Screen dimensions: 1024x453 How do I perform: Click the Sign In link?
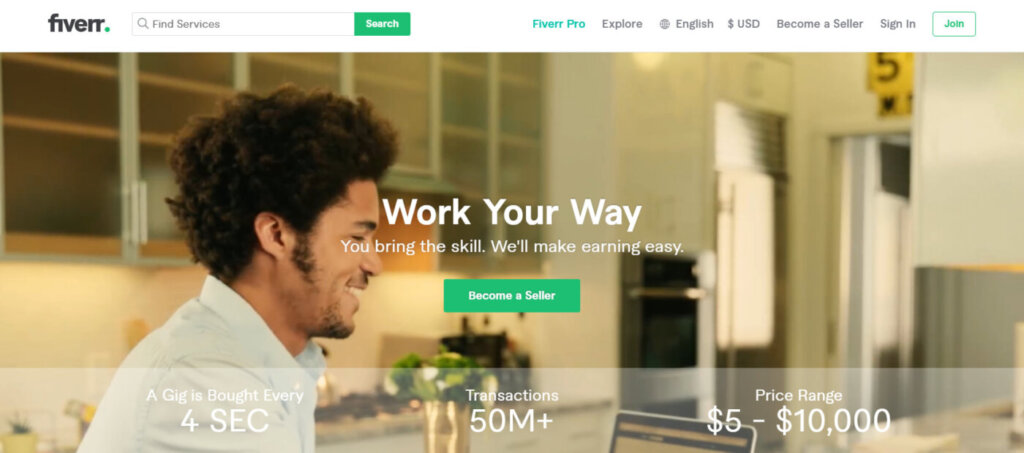(897, 24)
